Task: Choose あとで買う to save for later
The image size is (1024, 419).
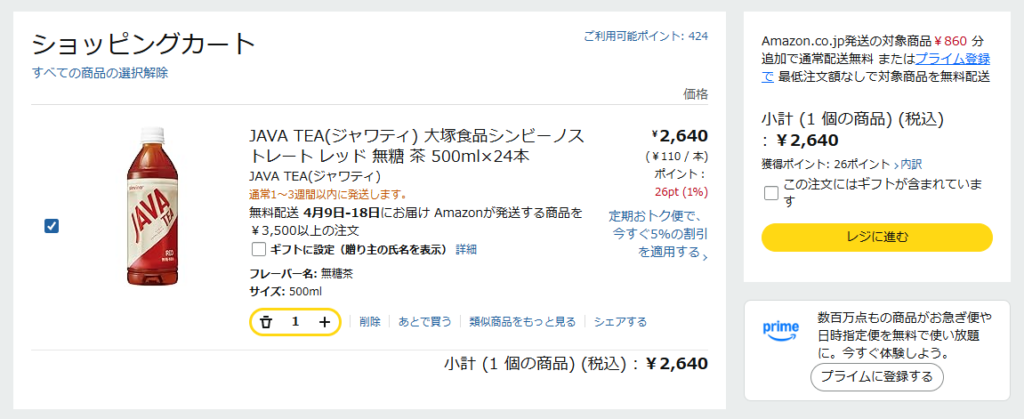Action: (x=425, y=322)
